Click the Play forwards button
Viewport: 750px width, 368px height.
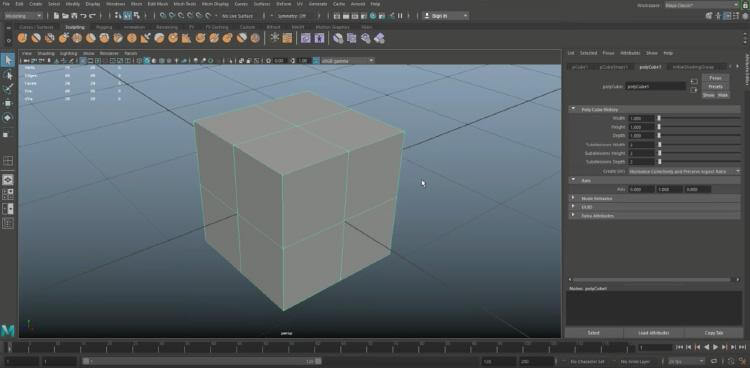pyautogui.click(x=716, y=347)
